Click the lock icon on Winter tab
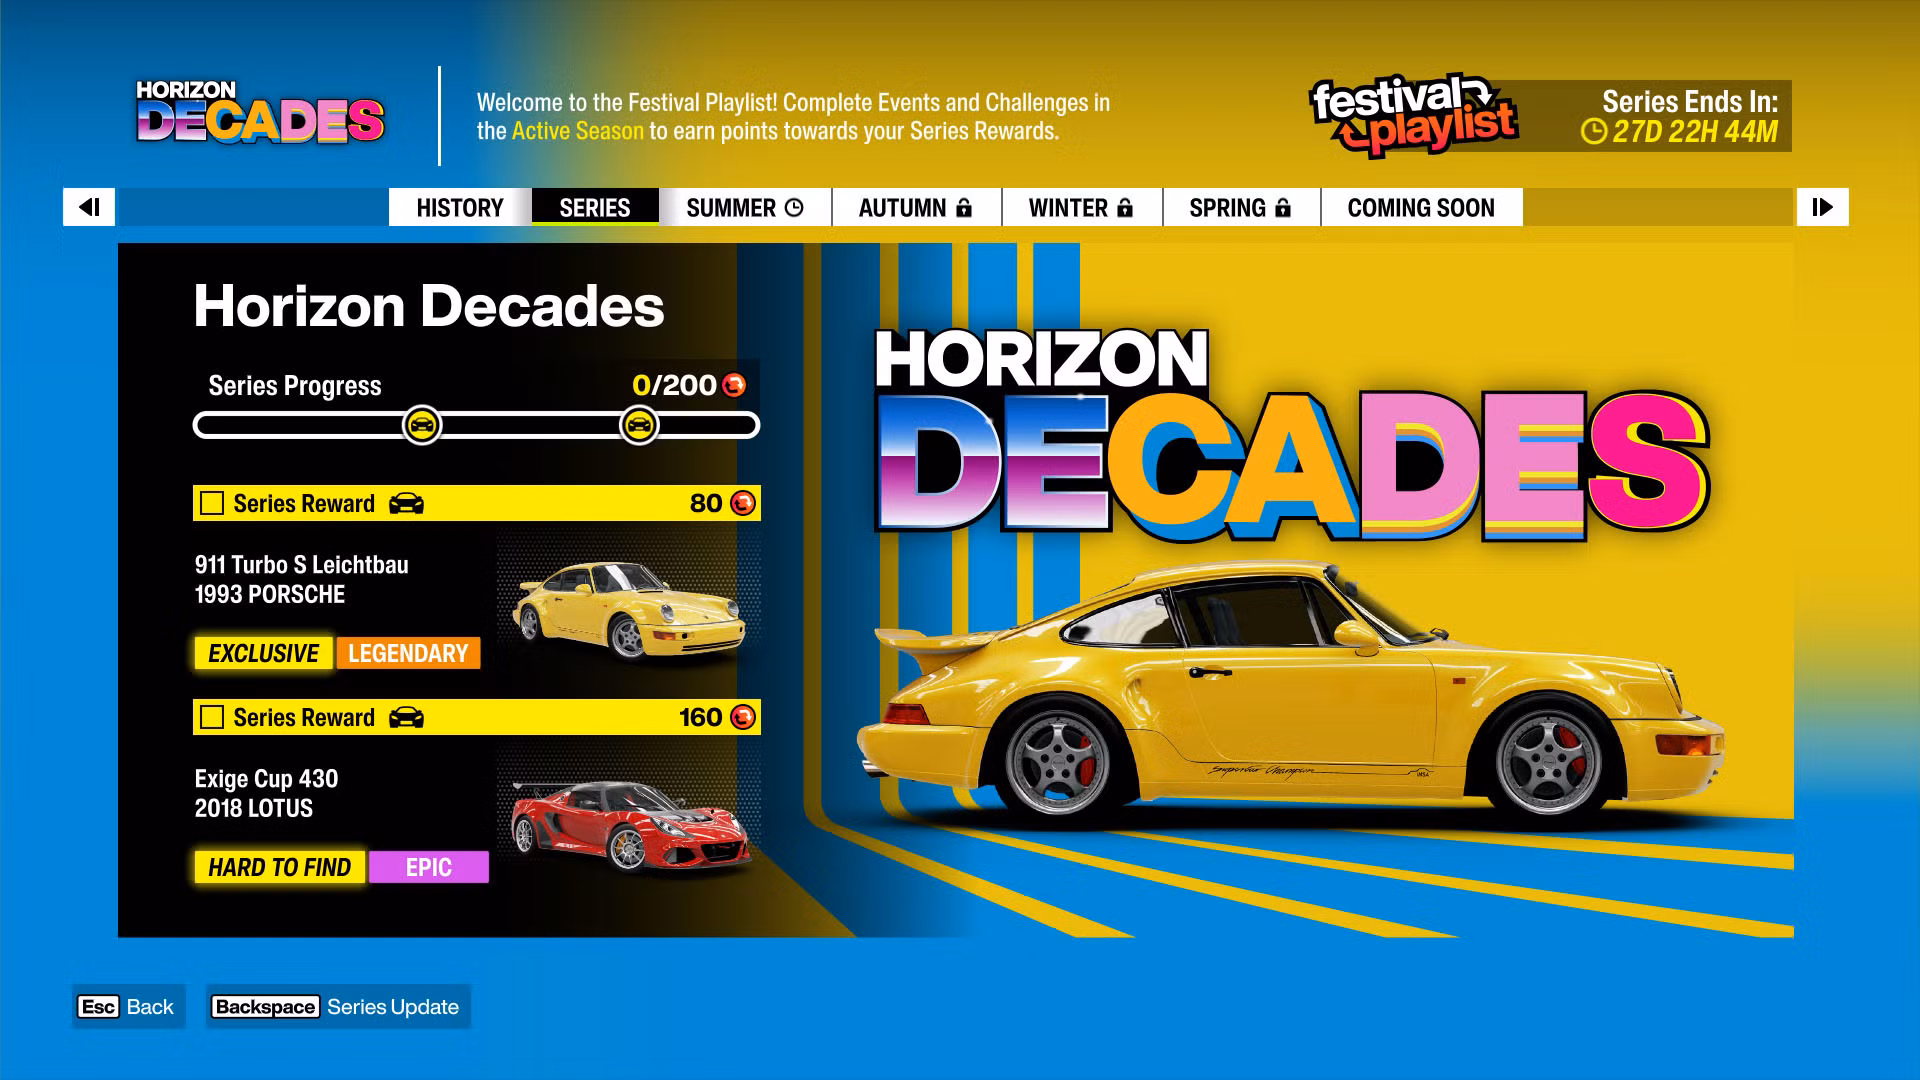Screen dimensions: 1920x1080 coord(1125,207)
